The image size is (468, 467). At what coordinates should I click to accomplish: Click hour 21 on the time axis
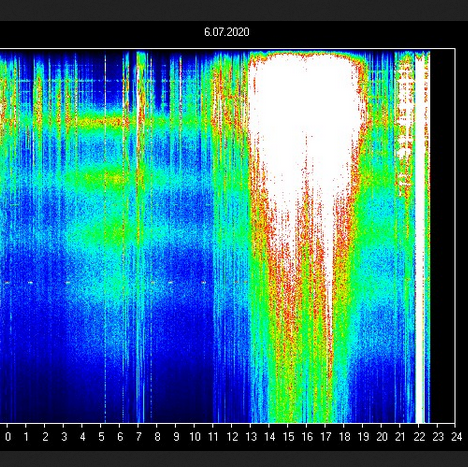coord(400,436)
